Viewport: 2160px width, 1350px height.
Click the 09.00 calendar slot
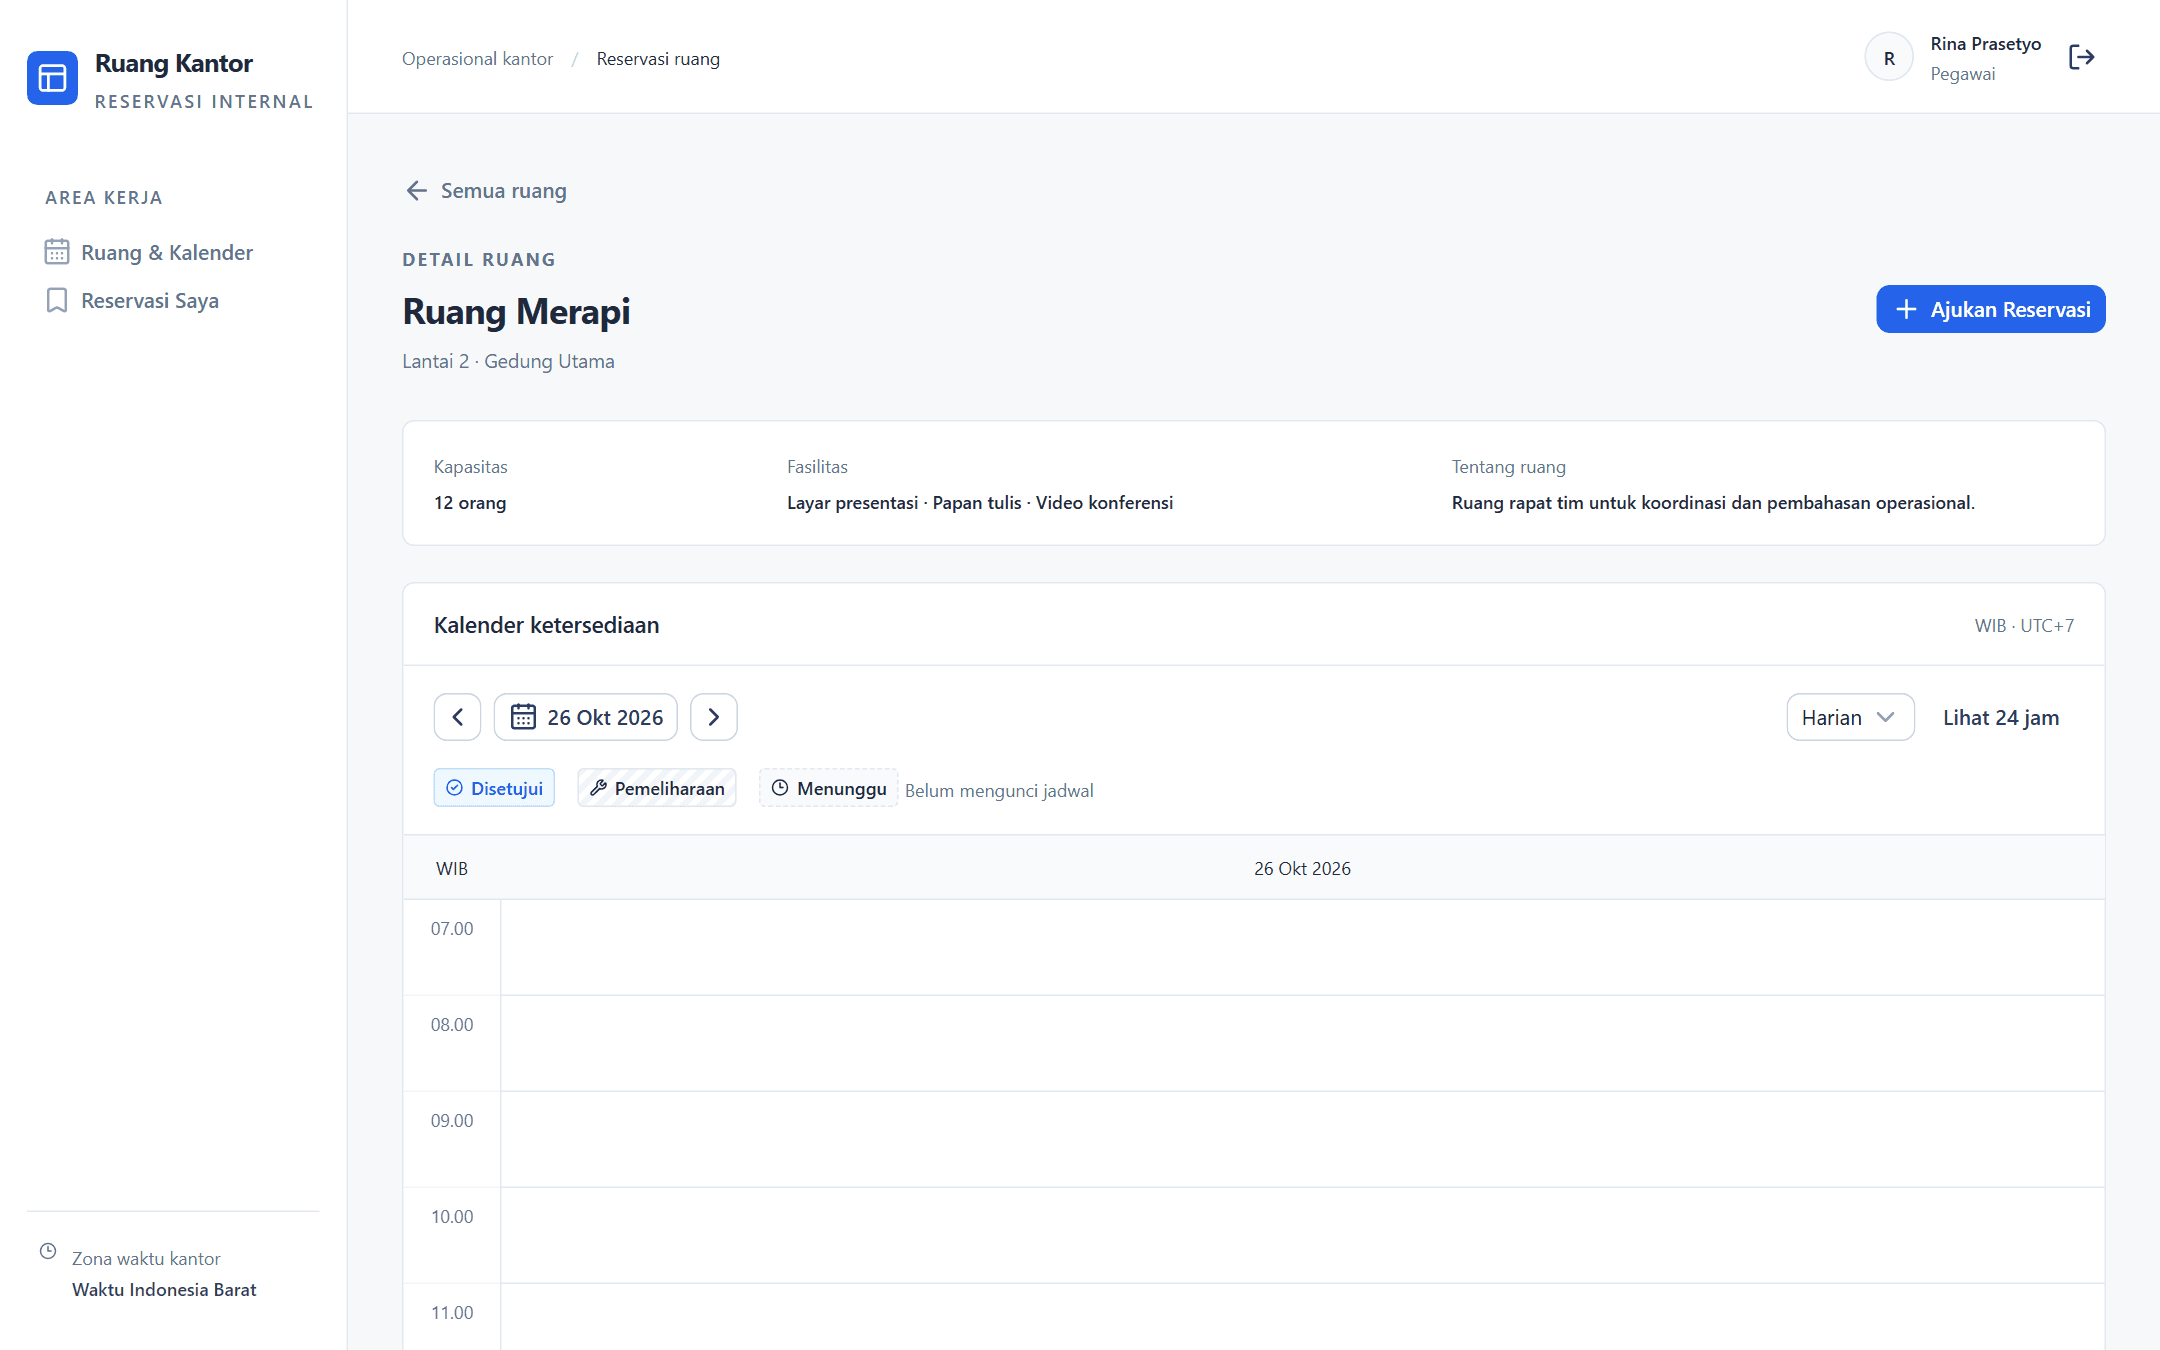[x=1302, y=1139]
